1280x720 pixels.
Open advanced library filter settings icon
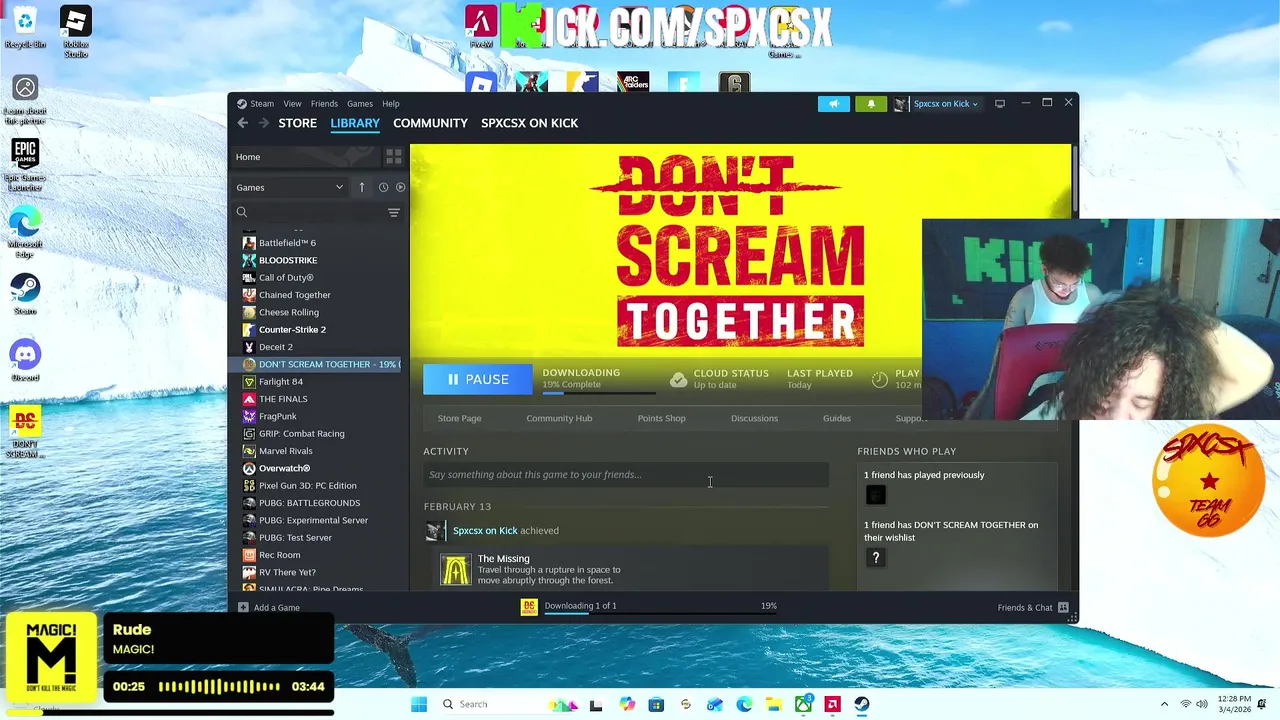coord(393,212)
